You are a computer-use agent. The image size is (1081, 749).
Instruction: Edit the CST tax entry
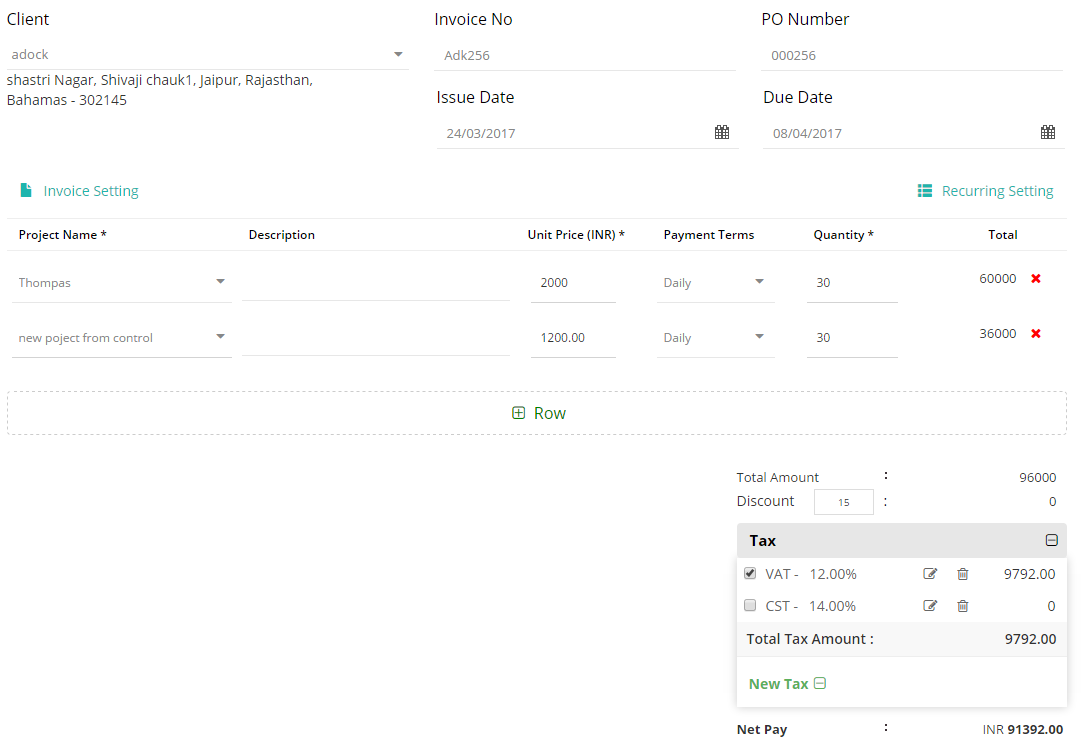(930, 606)
